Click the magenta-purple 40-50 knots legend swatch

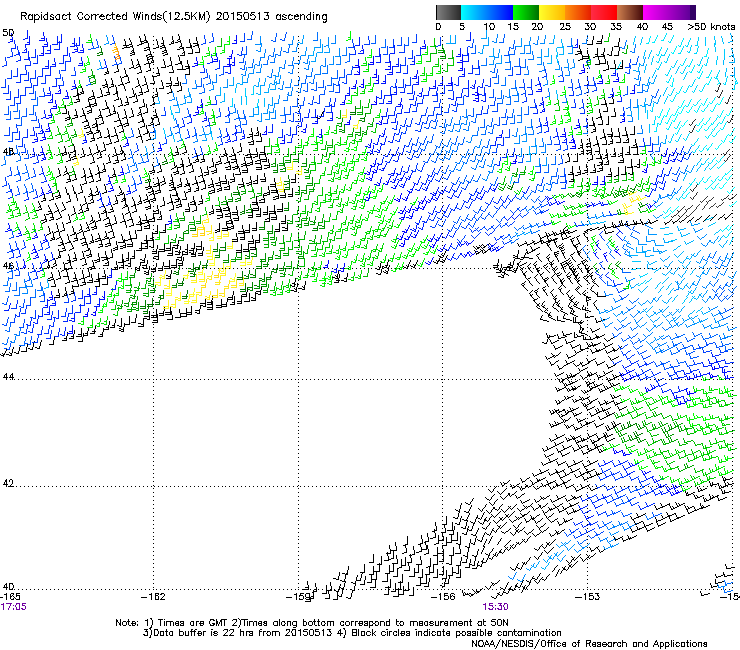[669, 12]
